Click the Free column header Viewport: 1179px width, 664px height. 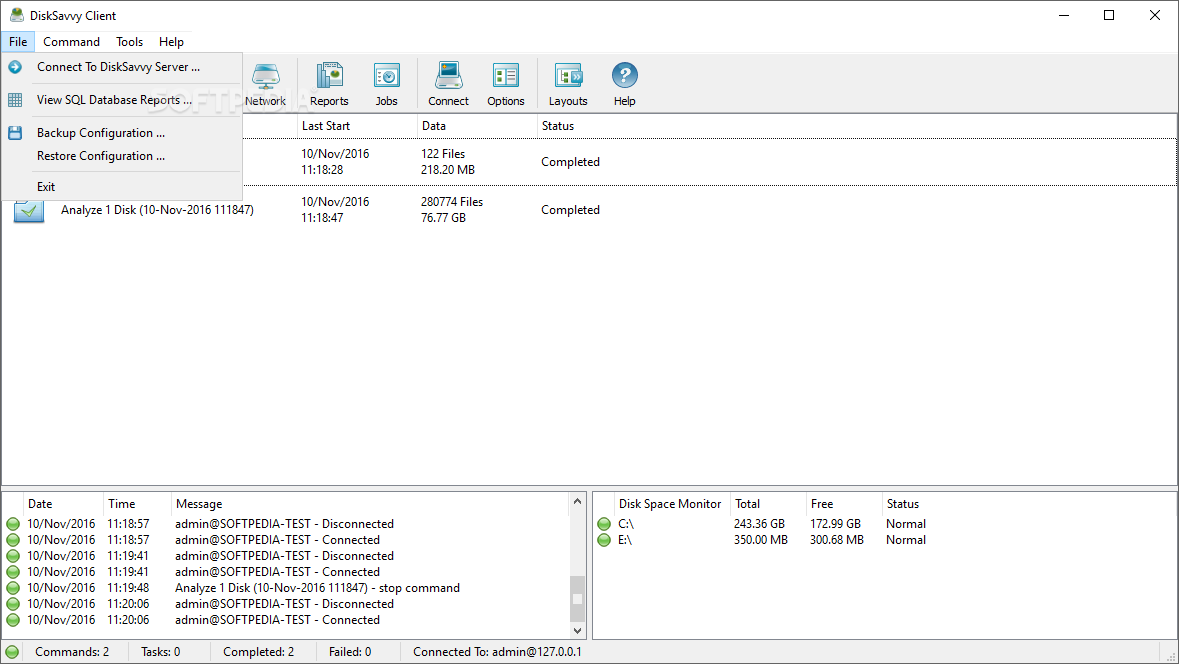pos(844,504)
